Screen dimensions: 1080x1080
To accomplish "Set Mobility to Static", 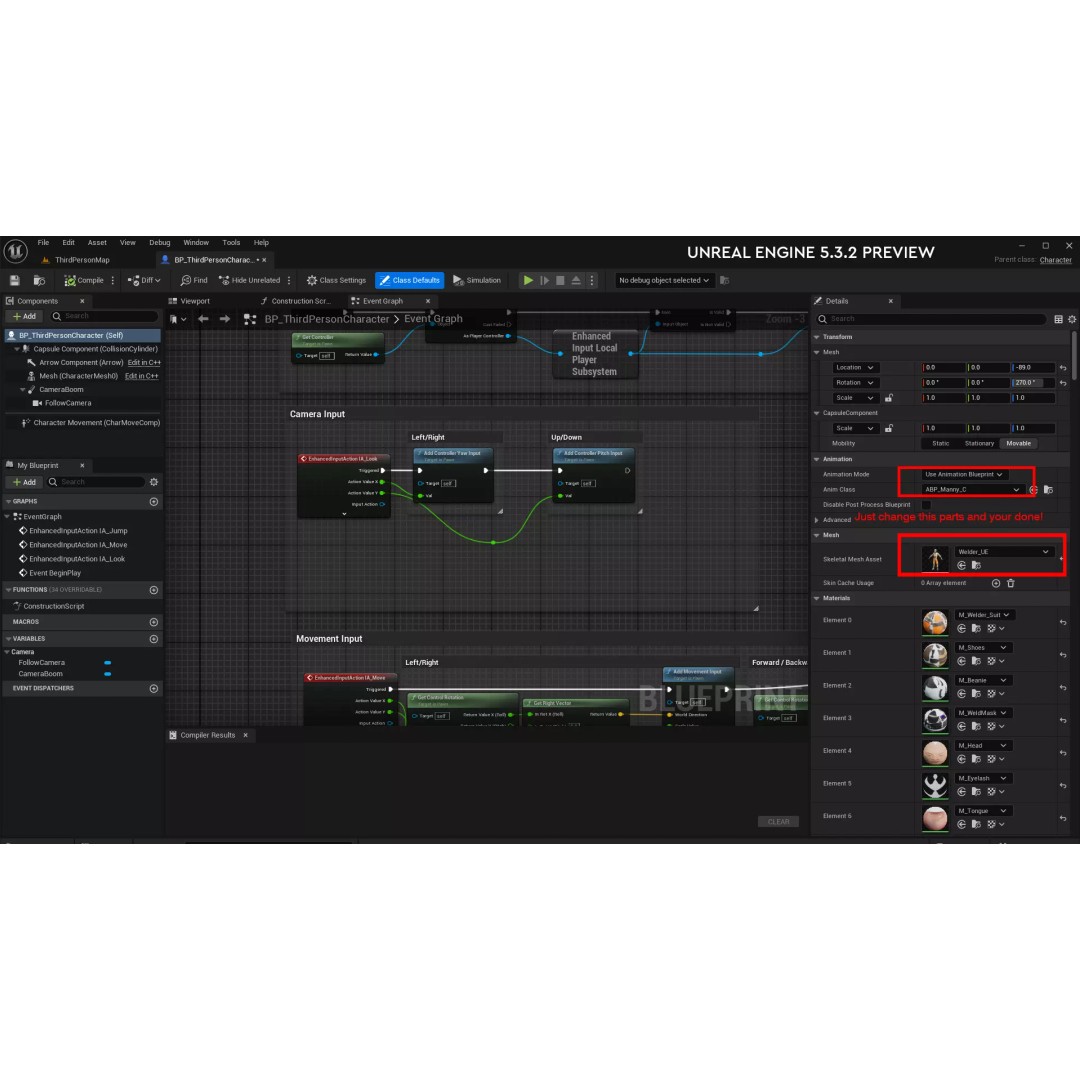I will tap(941, 444).
